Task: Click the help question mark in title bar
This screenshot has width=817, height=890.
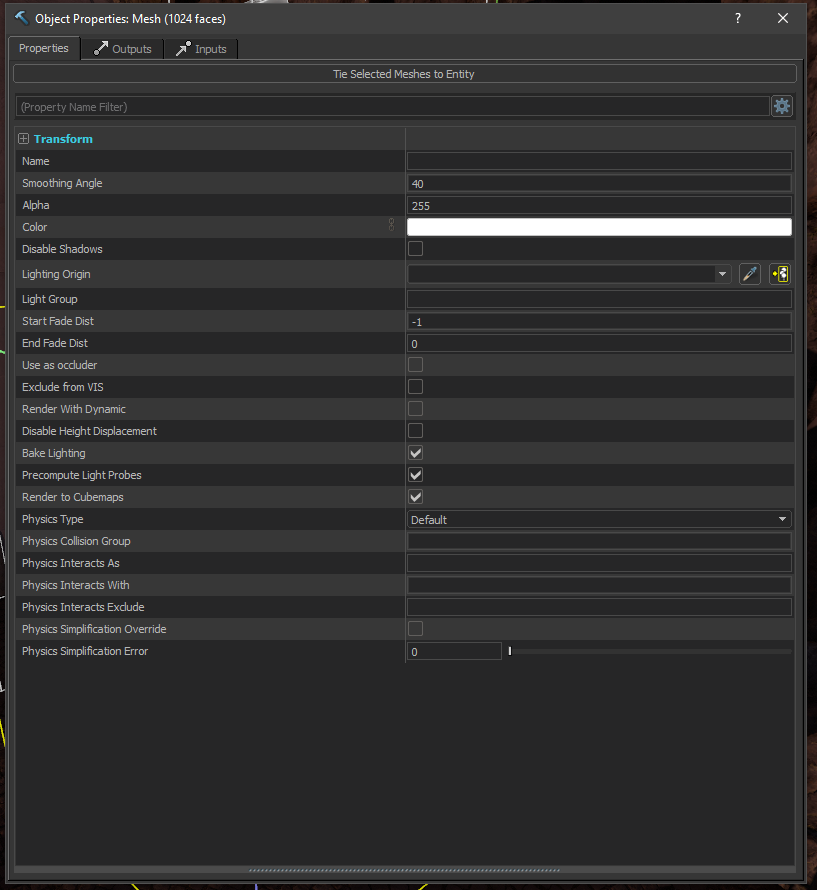Action: (738, 19)
